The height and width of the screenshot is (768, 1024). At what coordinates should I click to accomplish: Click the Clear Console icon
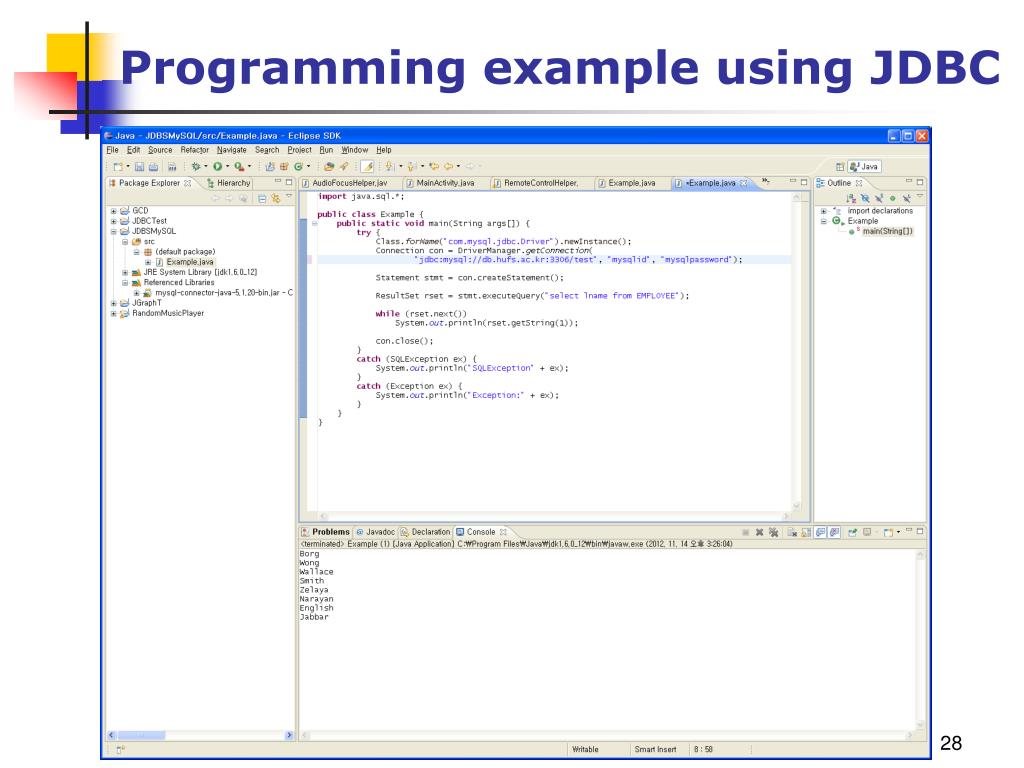point(792,532)
